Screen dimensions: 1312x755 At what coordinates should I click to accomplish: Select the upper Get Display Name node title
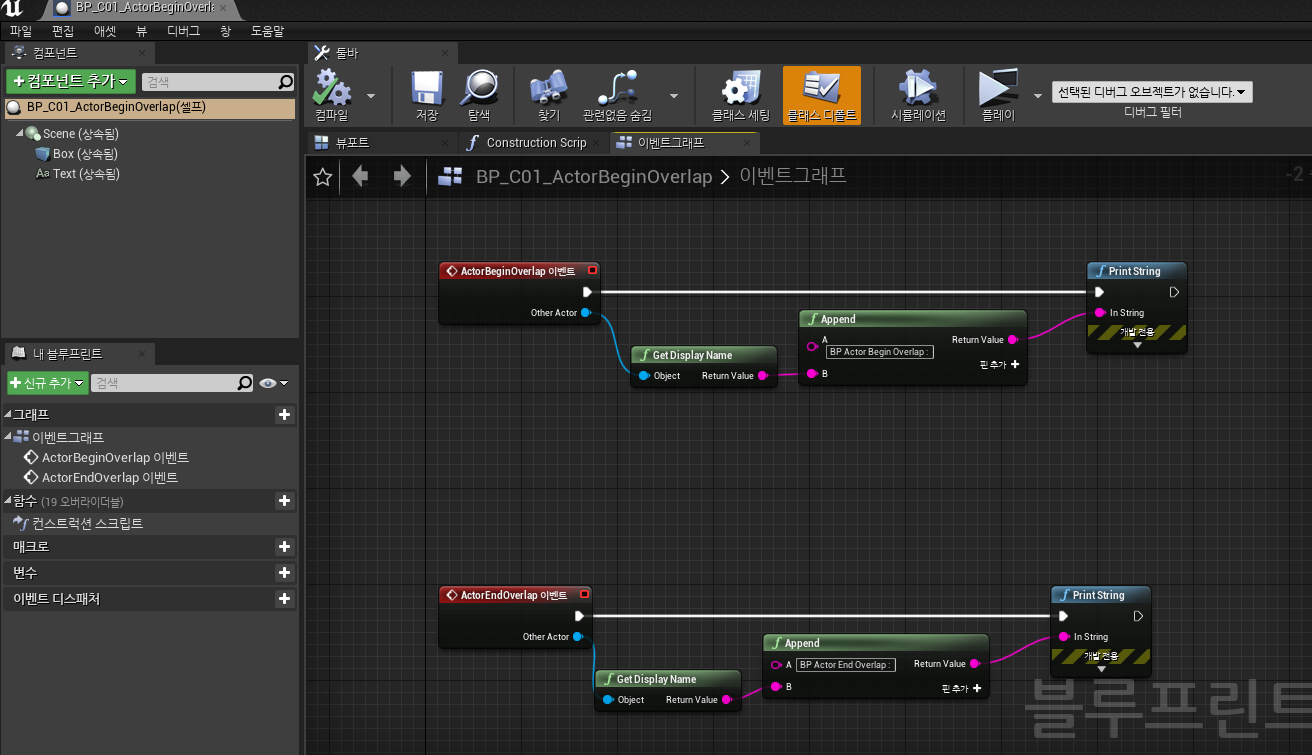click(x=692, y=355)
